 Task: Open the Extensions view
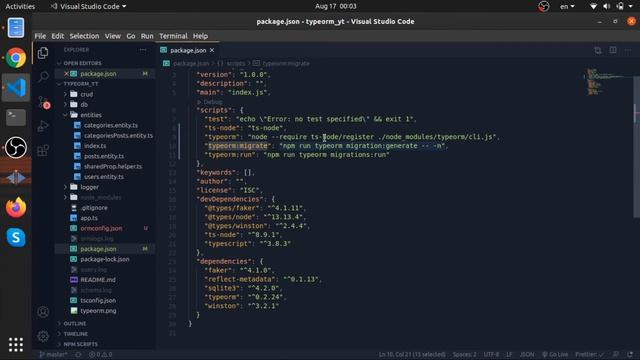coord(43,150)
